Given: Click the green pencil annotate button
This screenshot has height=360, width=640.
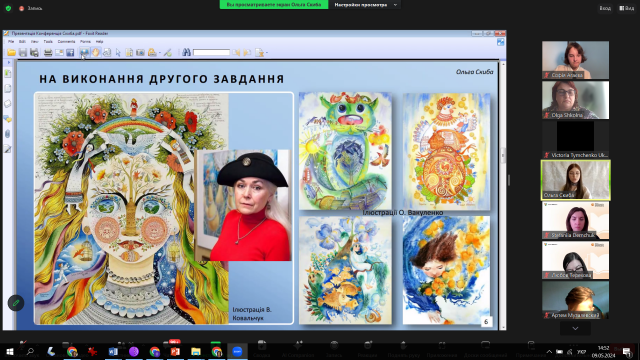Looking at the screenshot, I should tap(16, 303).
